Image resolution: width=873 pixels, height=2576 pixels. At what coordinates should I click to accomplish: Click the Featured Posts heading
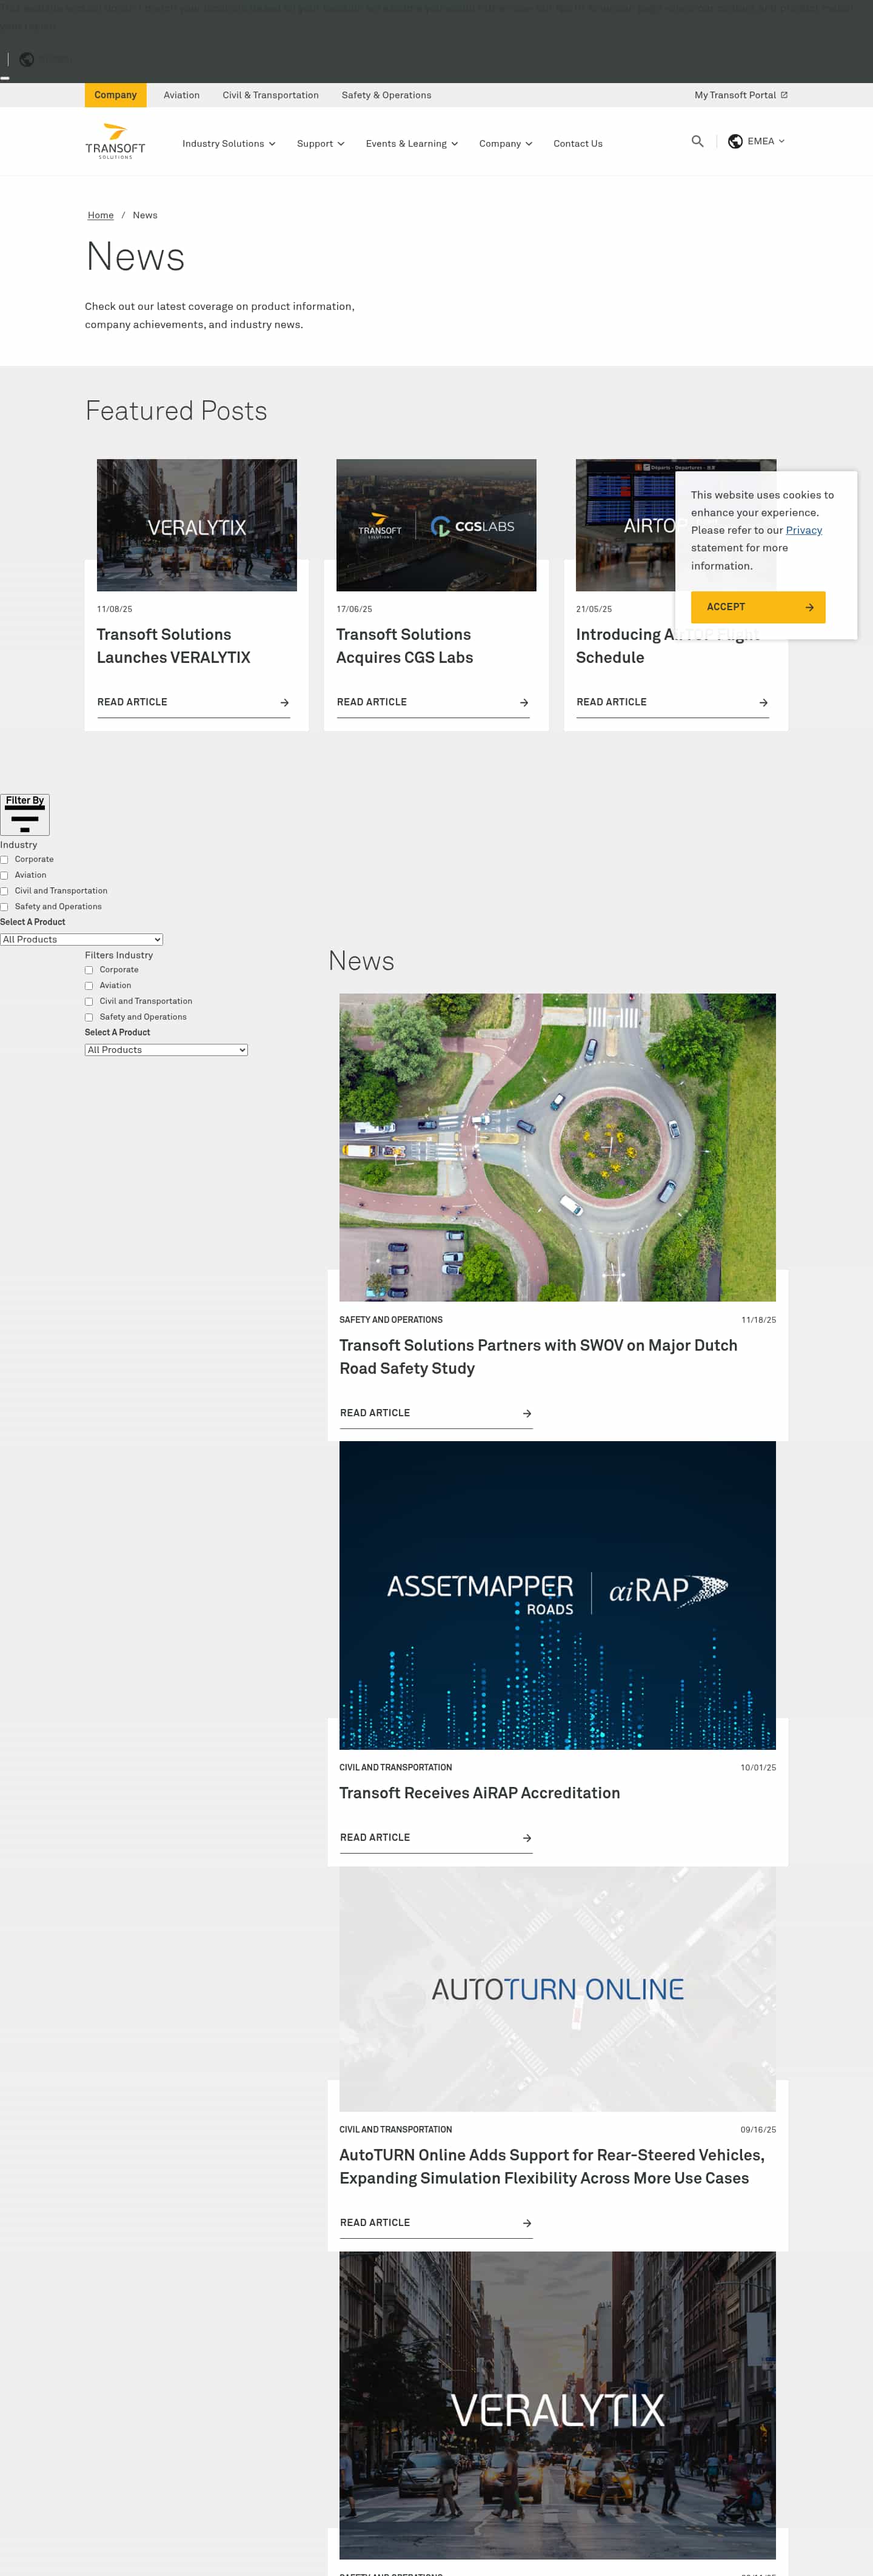[176, 411]
